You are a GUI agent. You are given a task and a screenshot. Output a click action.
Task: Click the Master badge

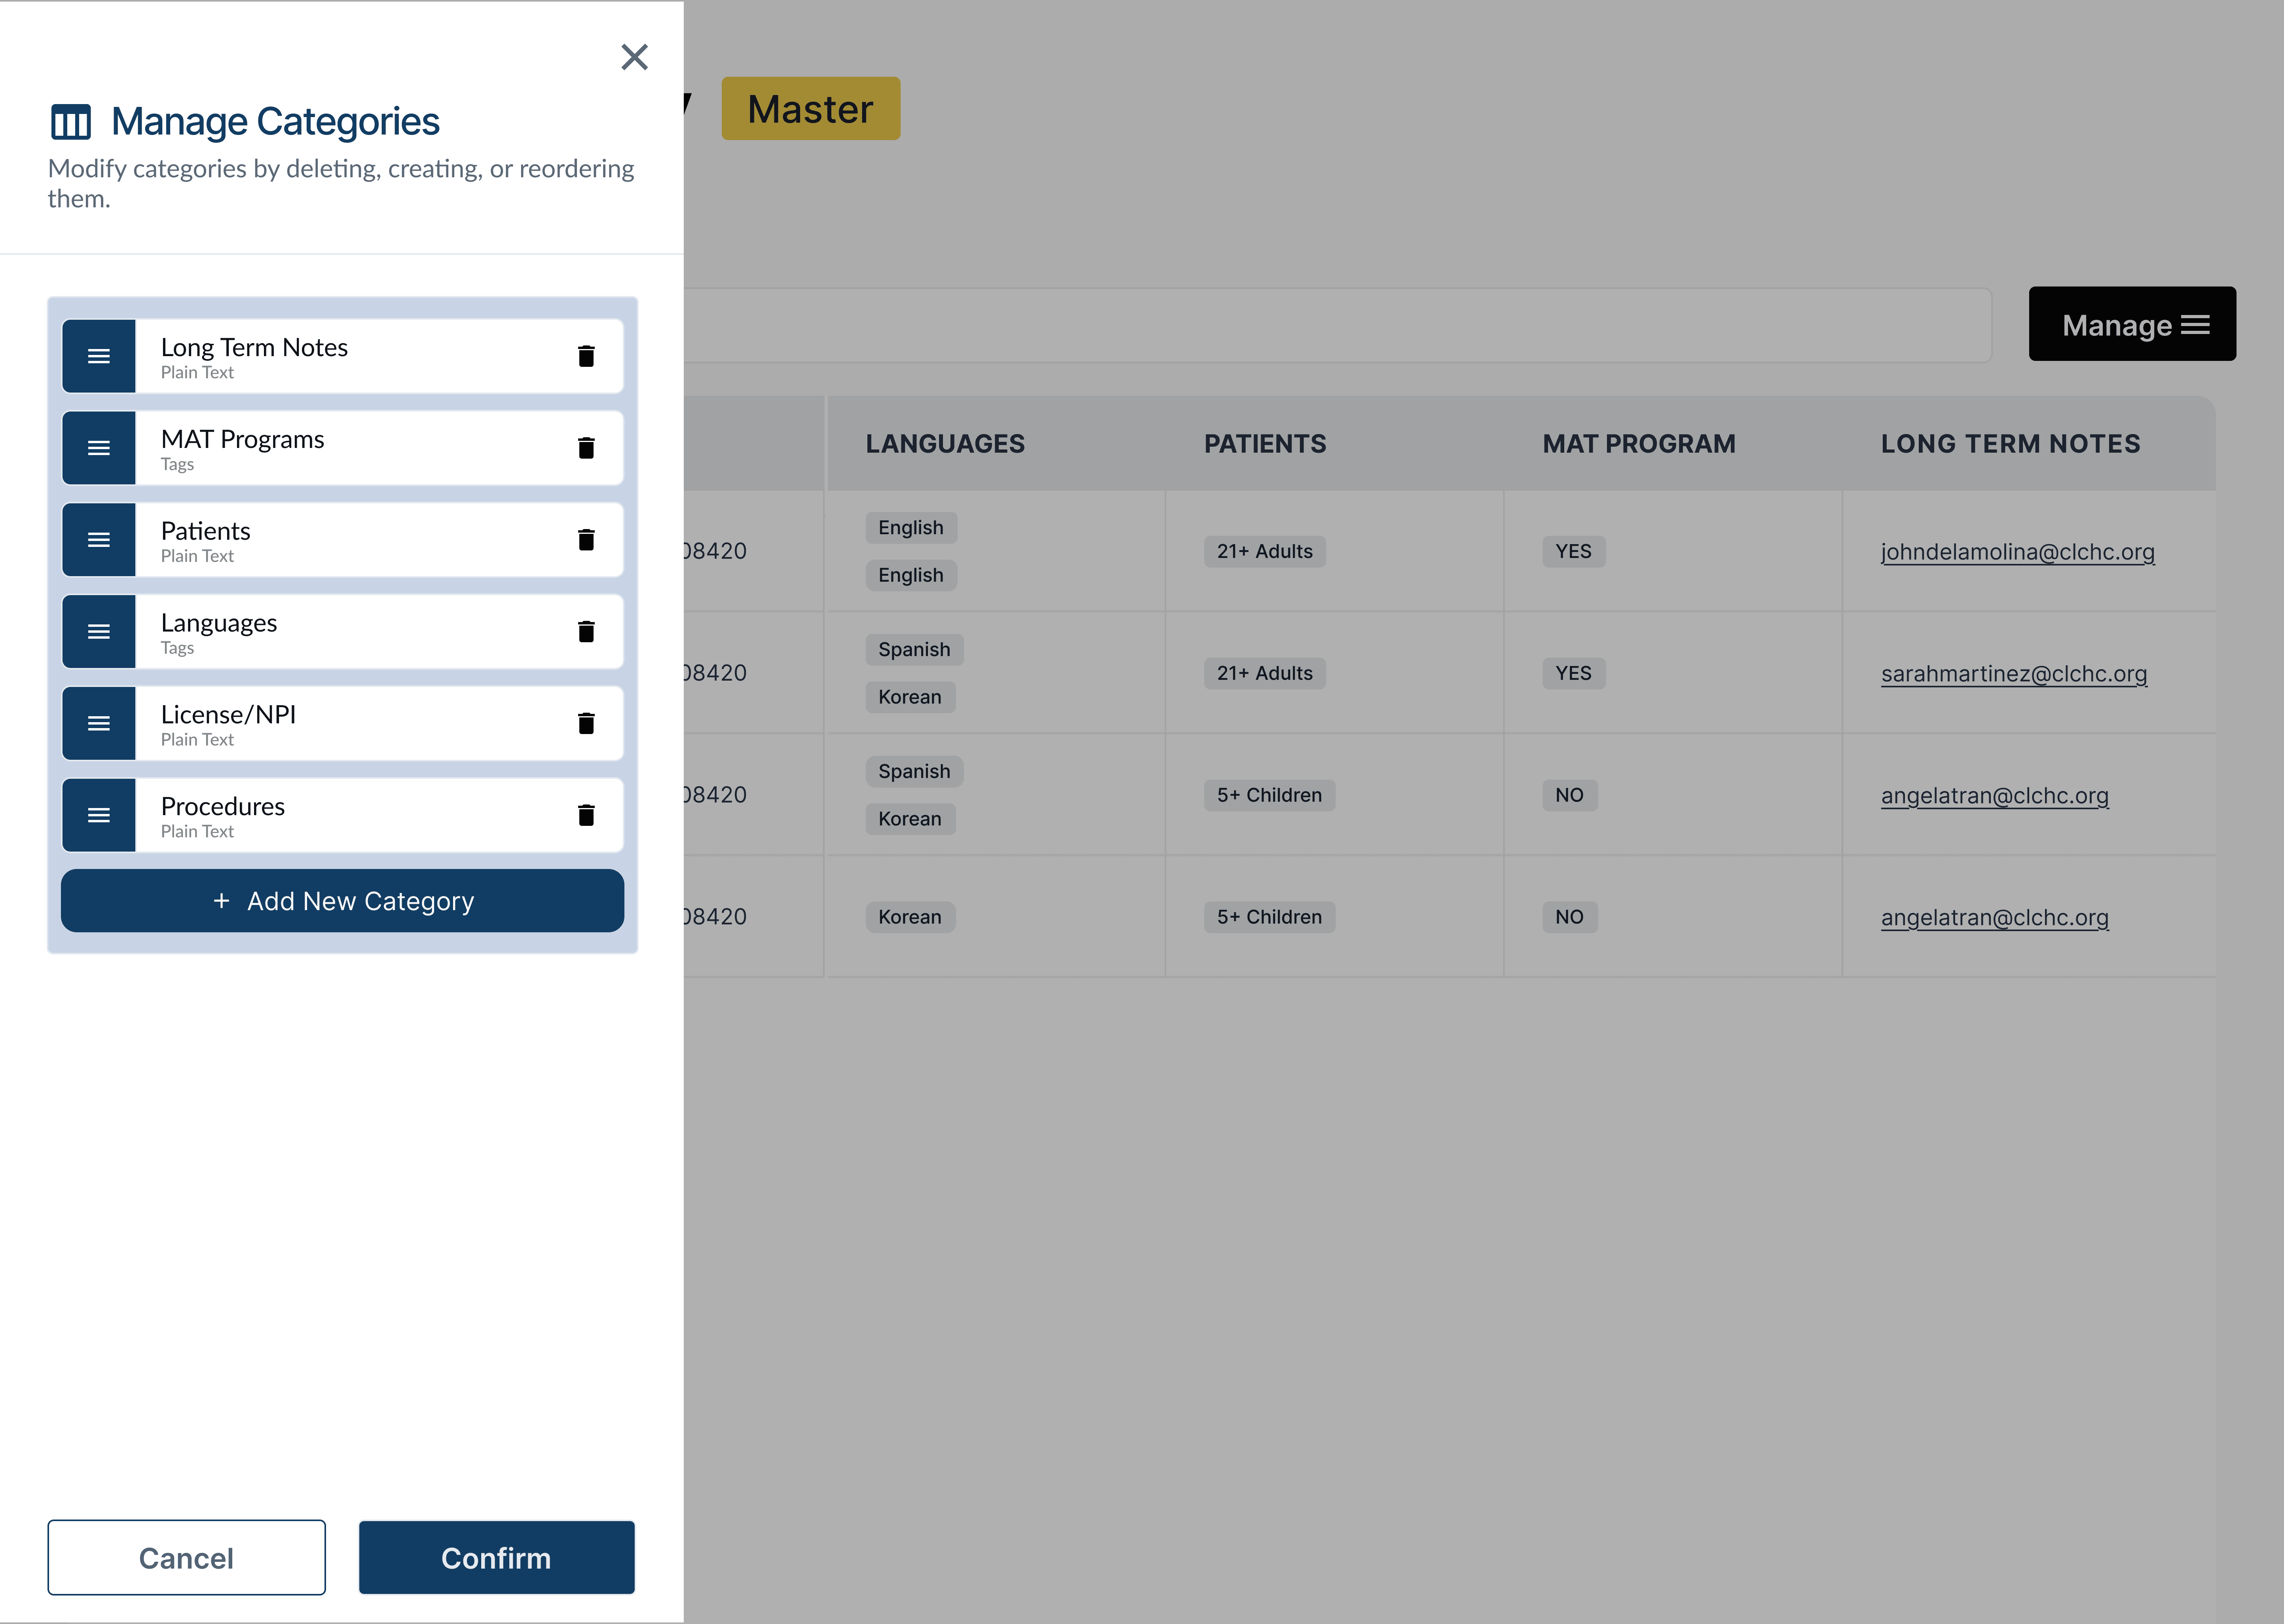click(810, 109)
